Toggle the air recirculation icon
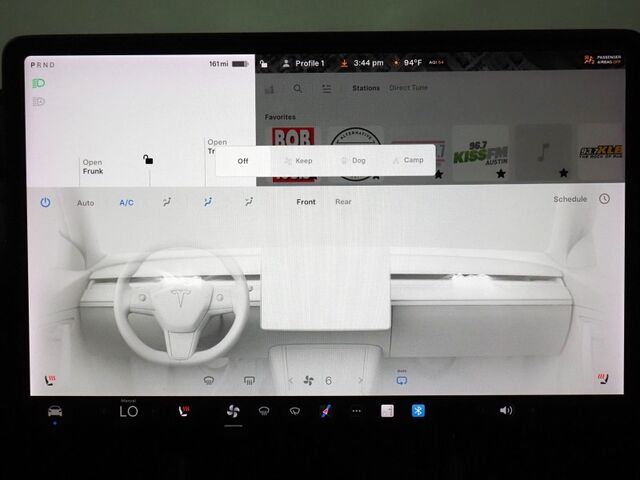The width and height of the screenshot is (640, 480). coord(402,380)
